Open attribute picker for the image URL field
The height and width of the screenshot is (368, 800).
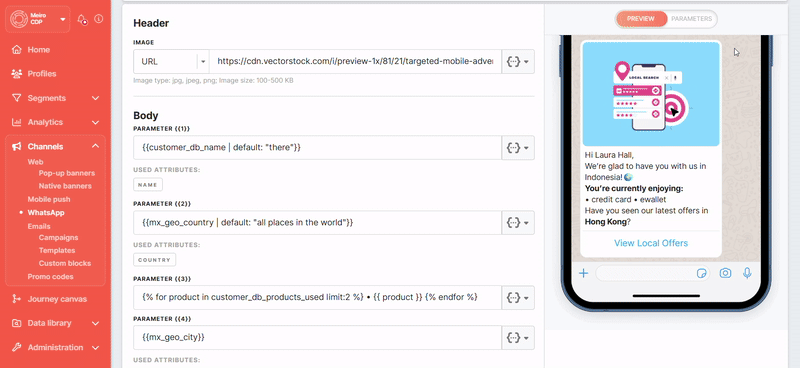518,61
